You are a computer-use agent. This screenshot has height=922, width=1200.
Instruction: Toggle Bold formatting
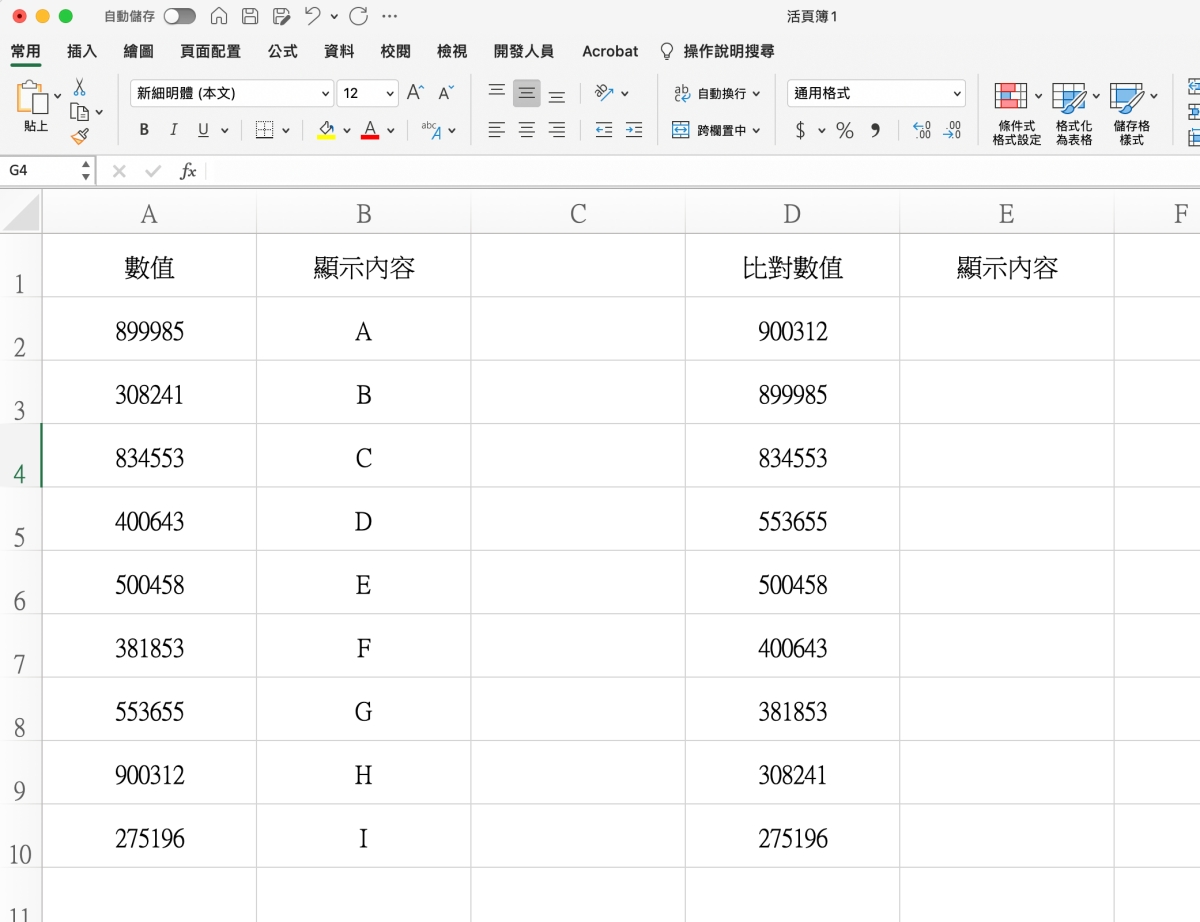[x=144, y=130]
